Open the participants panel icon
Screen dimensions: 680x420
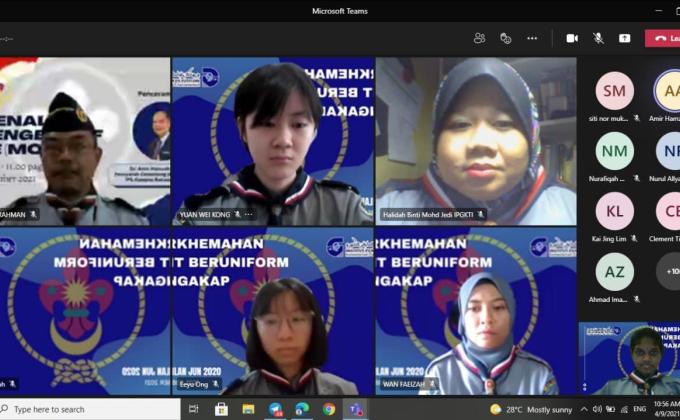click(479, 38)
